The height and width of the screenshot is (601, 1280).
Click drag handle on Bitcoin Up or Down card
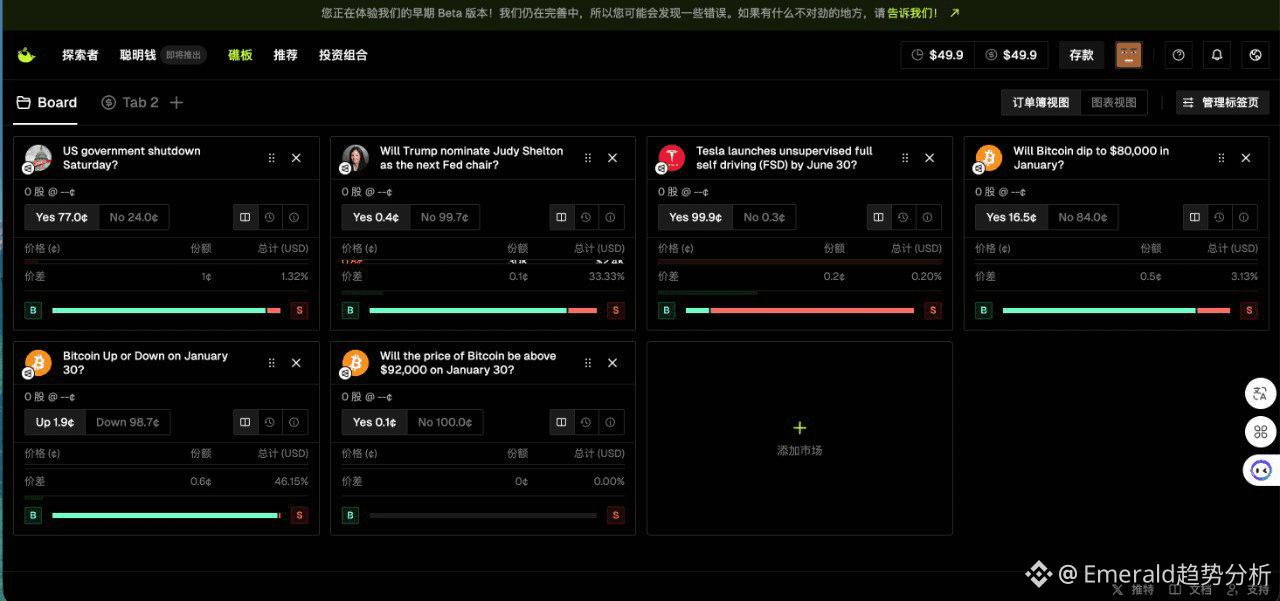(x=272, y=363)
